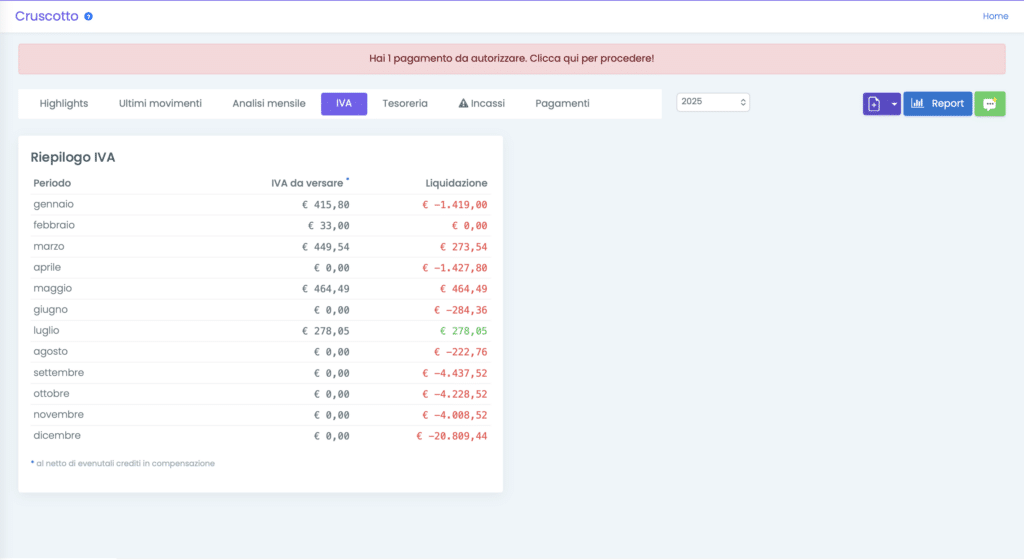Open the 2025 year selector
The width and height of the screenshot is (1024, 560).
[713, 102]
